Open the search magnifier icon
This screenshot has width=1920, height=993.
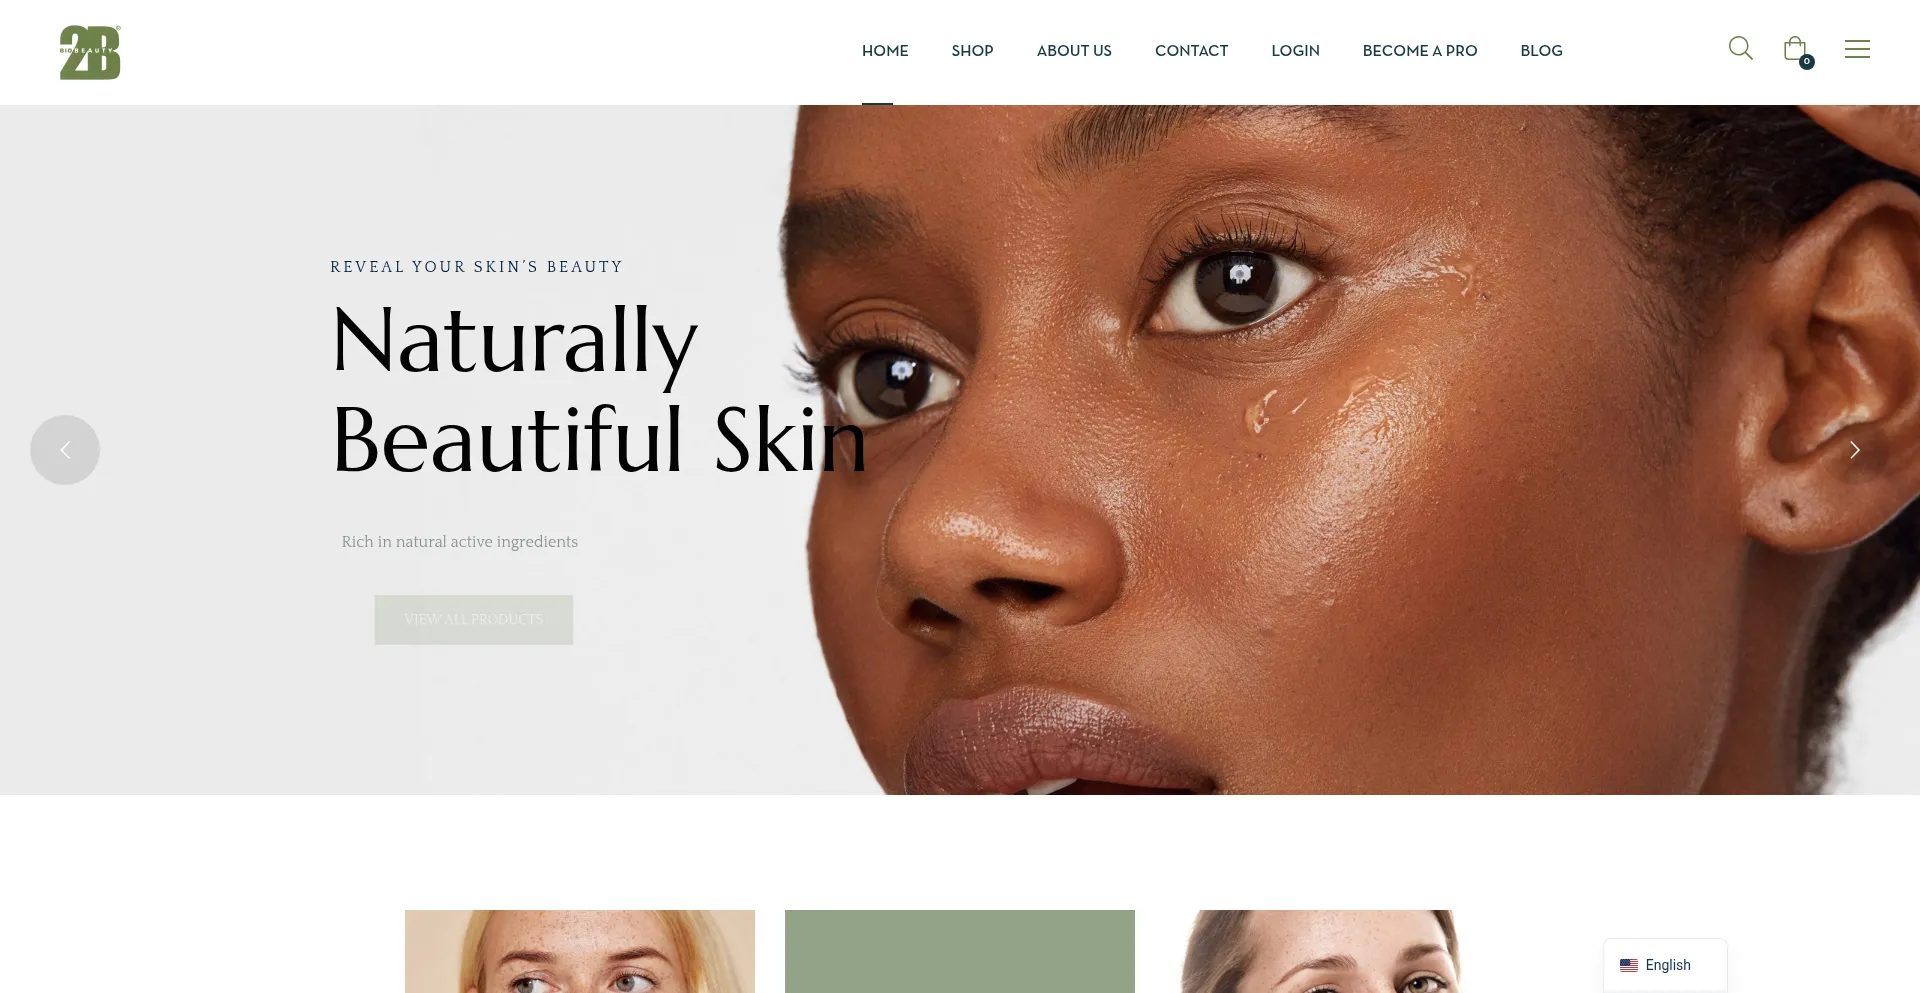(x=1740, y=48)
